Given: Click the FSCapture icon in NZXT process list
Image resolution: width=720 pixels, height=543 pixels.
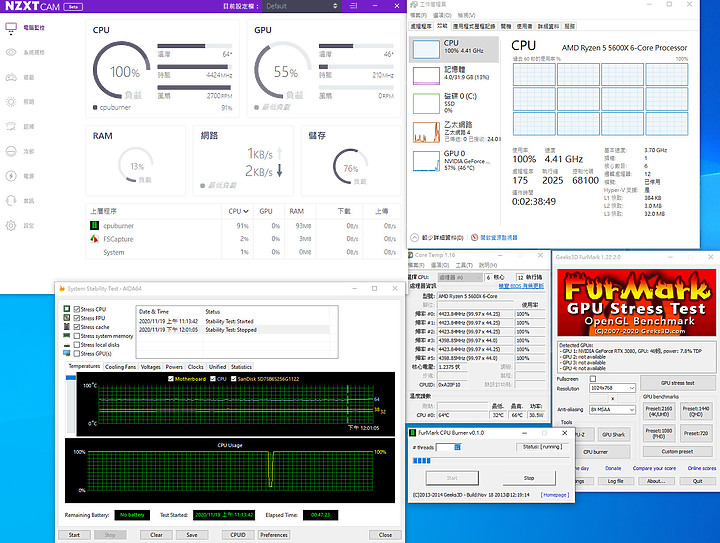Looking at the screenshot, I should (94, 239).
